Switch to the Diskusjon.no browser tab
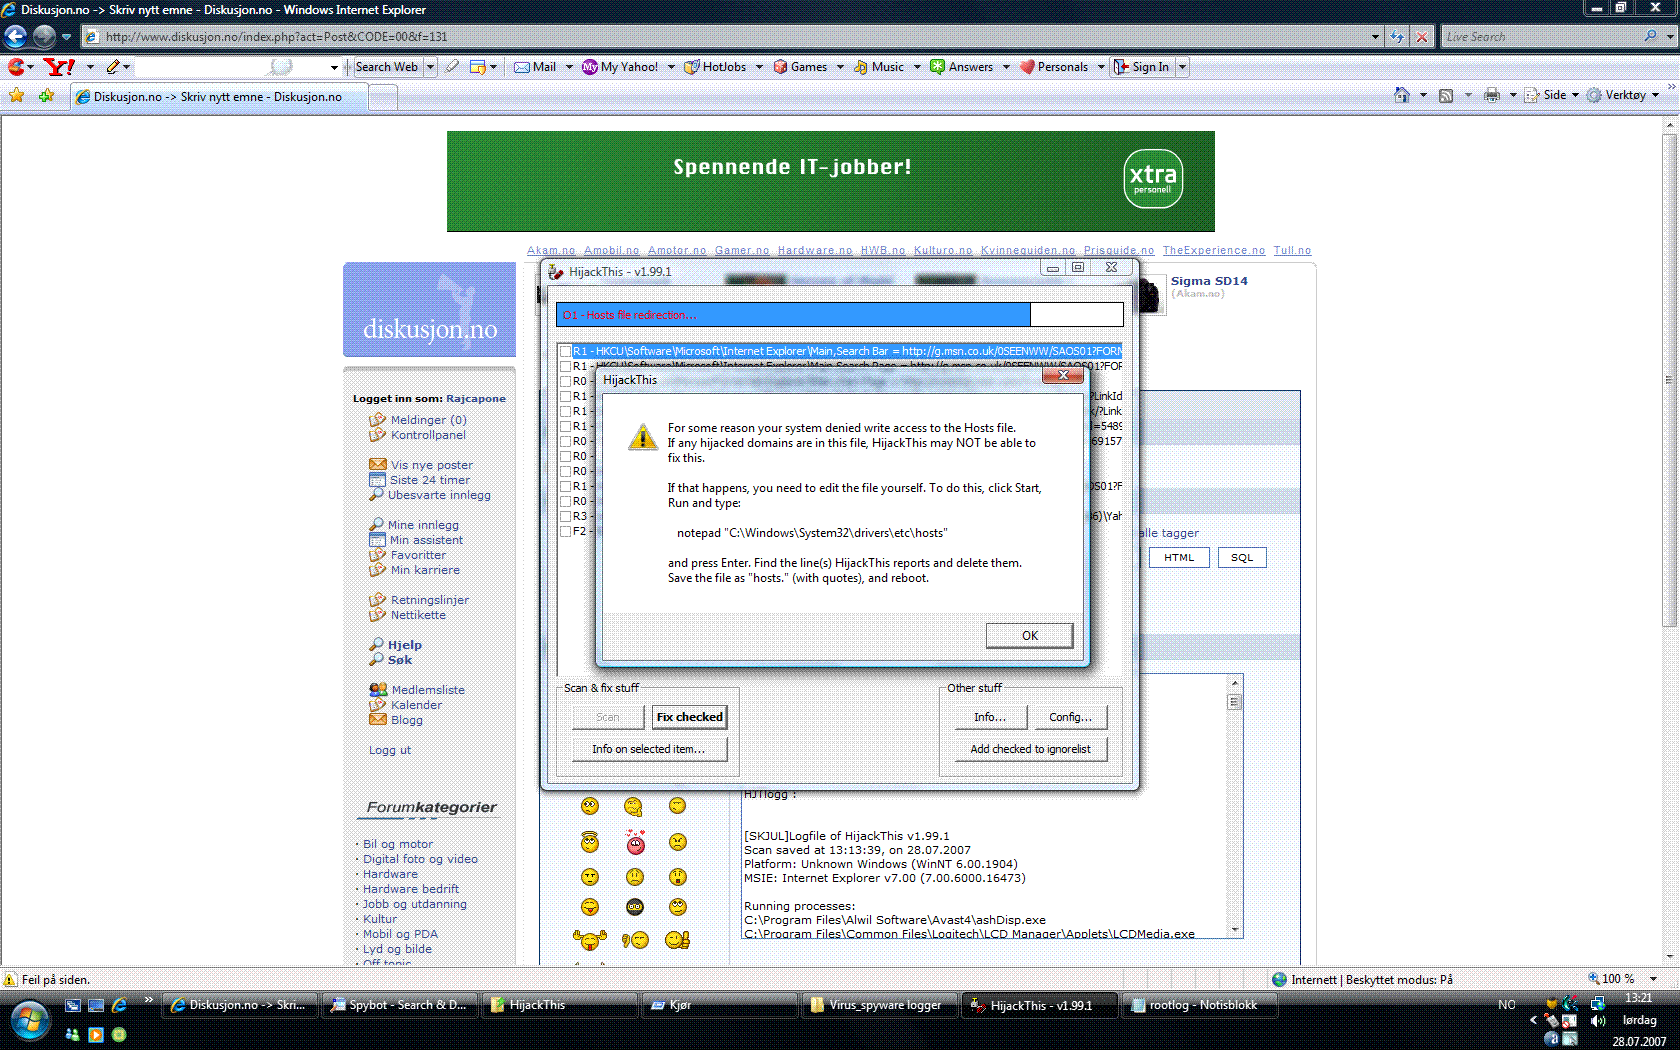Screen dimensions: 1680x1050 click(219, 97)
